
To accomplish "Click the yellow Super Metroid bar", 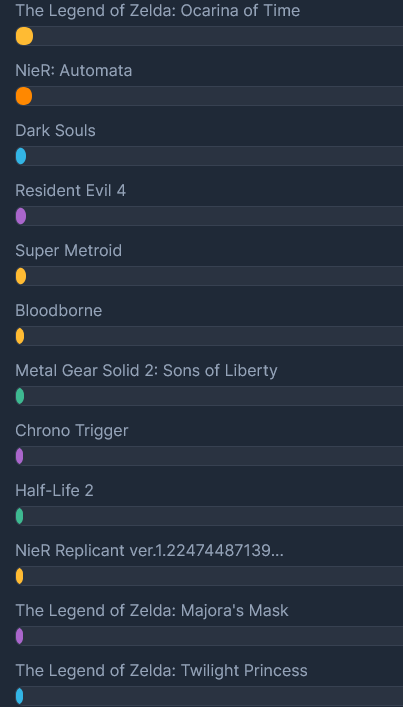I will [x=21, y=276].
